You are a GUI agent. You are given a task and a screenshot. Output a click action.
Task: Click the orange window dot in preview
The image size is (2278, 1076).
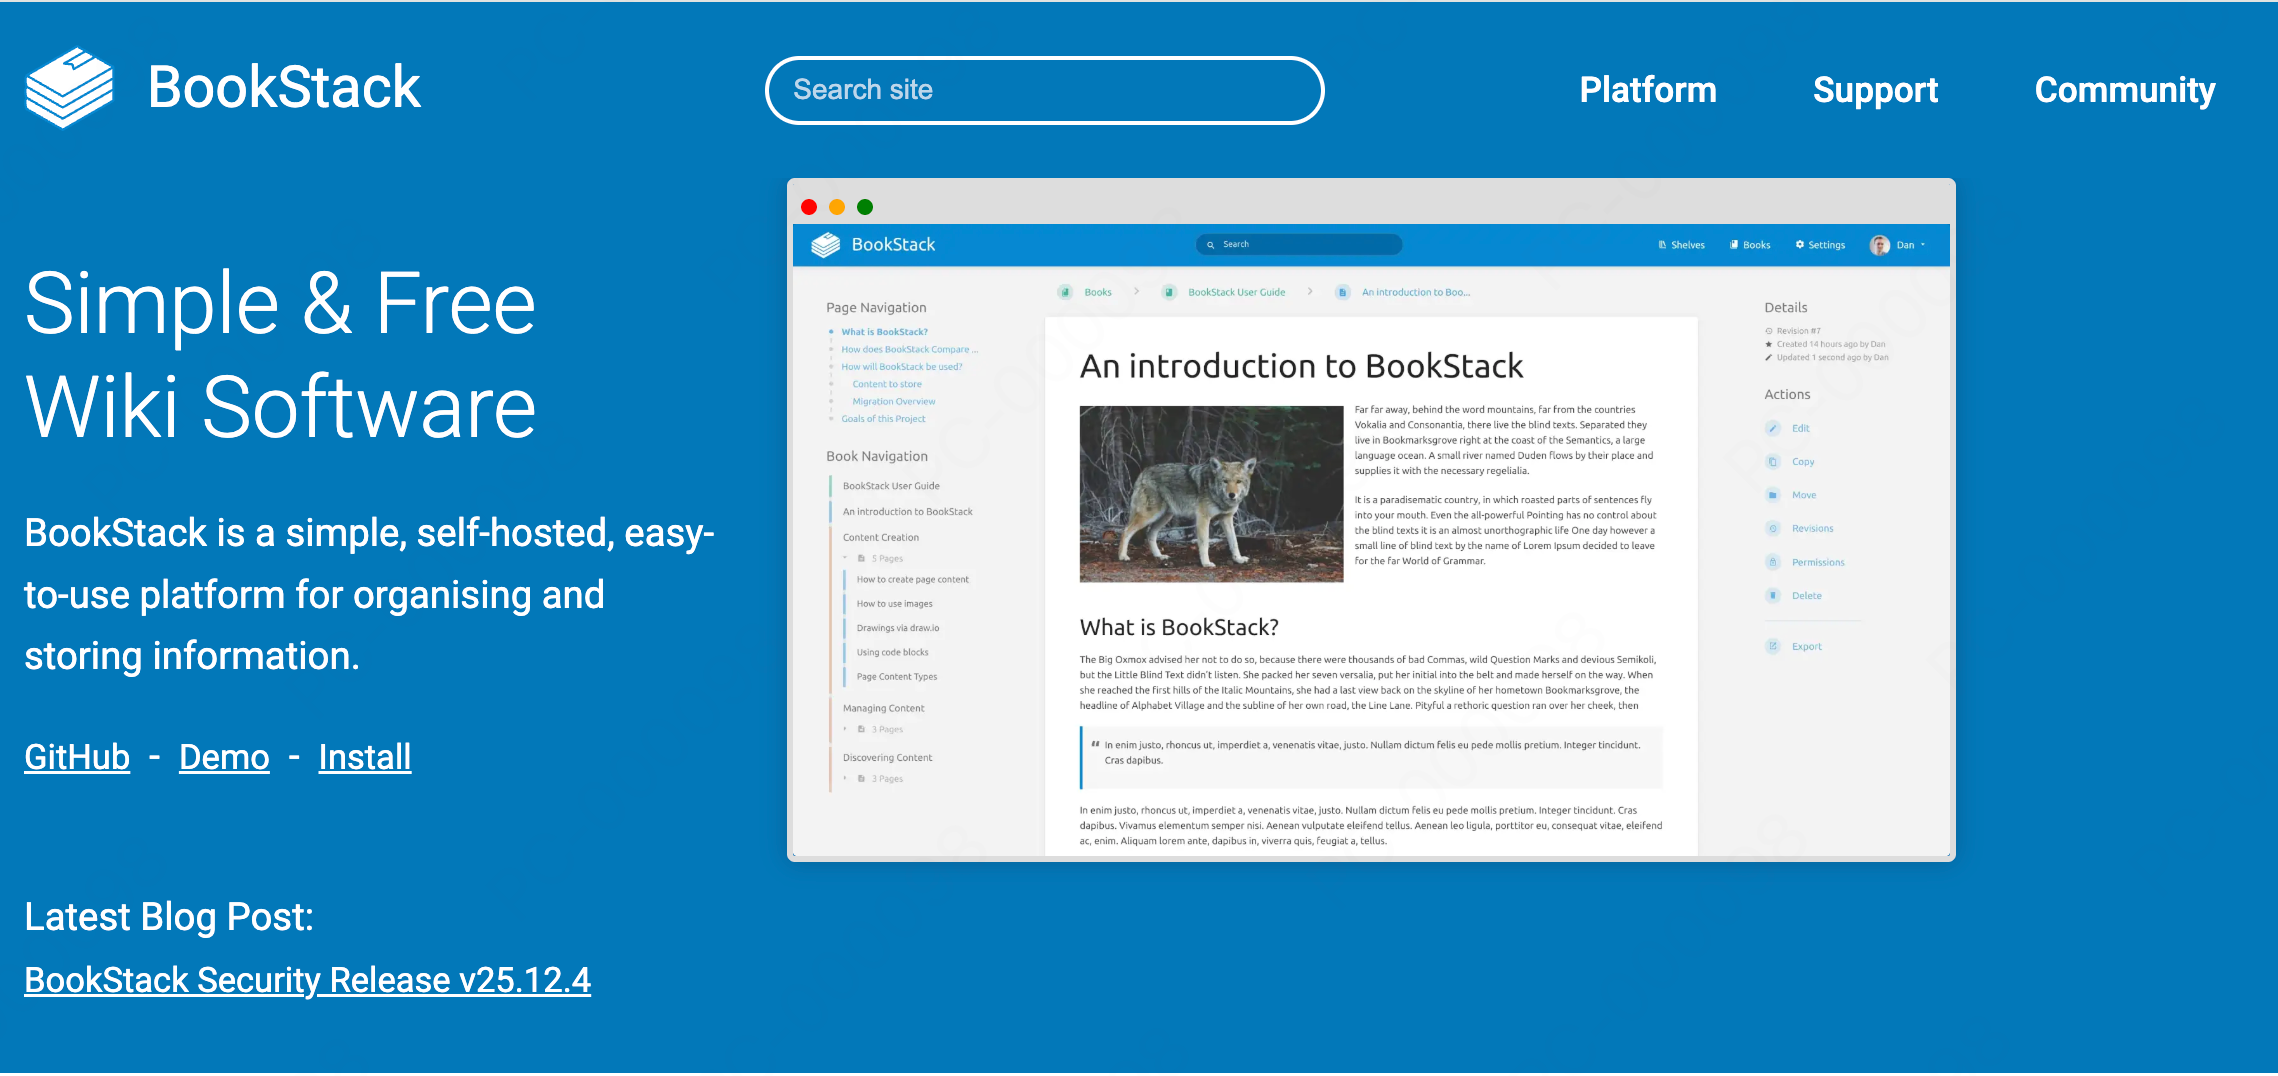pos(837,207)
